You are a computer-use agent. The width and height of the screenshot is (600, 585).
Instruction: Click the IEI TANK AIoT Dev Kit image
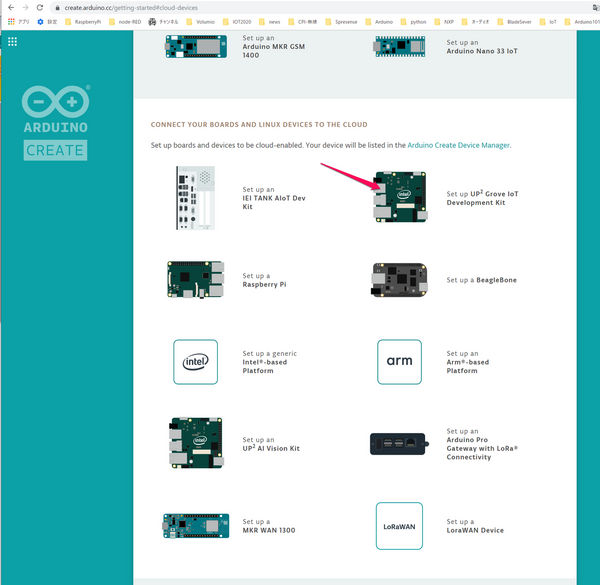click(x=196, y=198)
